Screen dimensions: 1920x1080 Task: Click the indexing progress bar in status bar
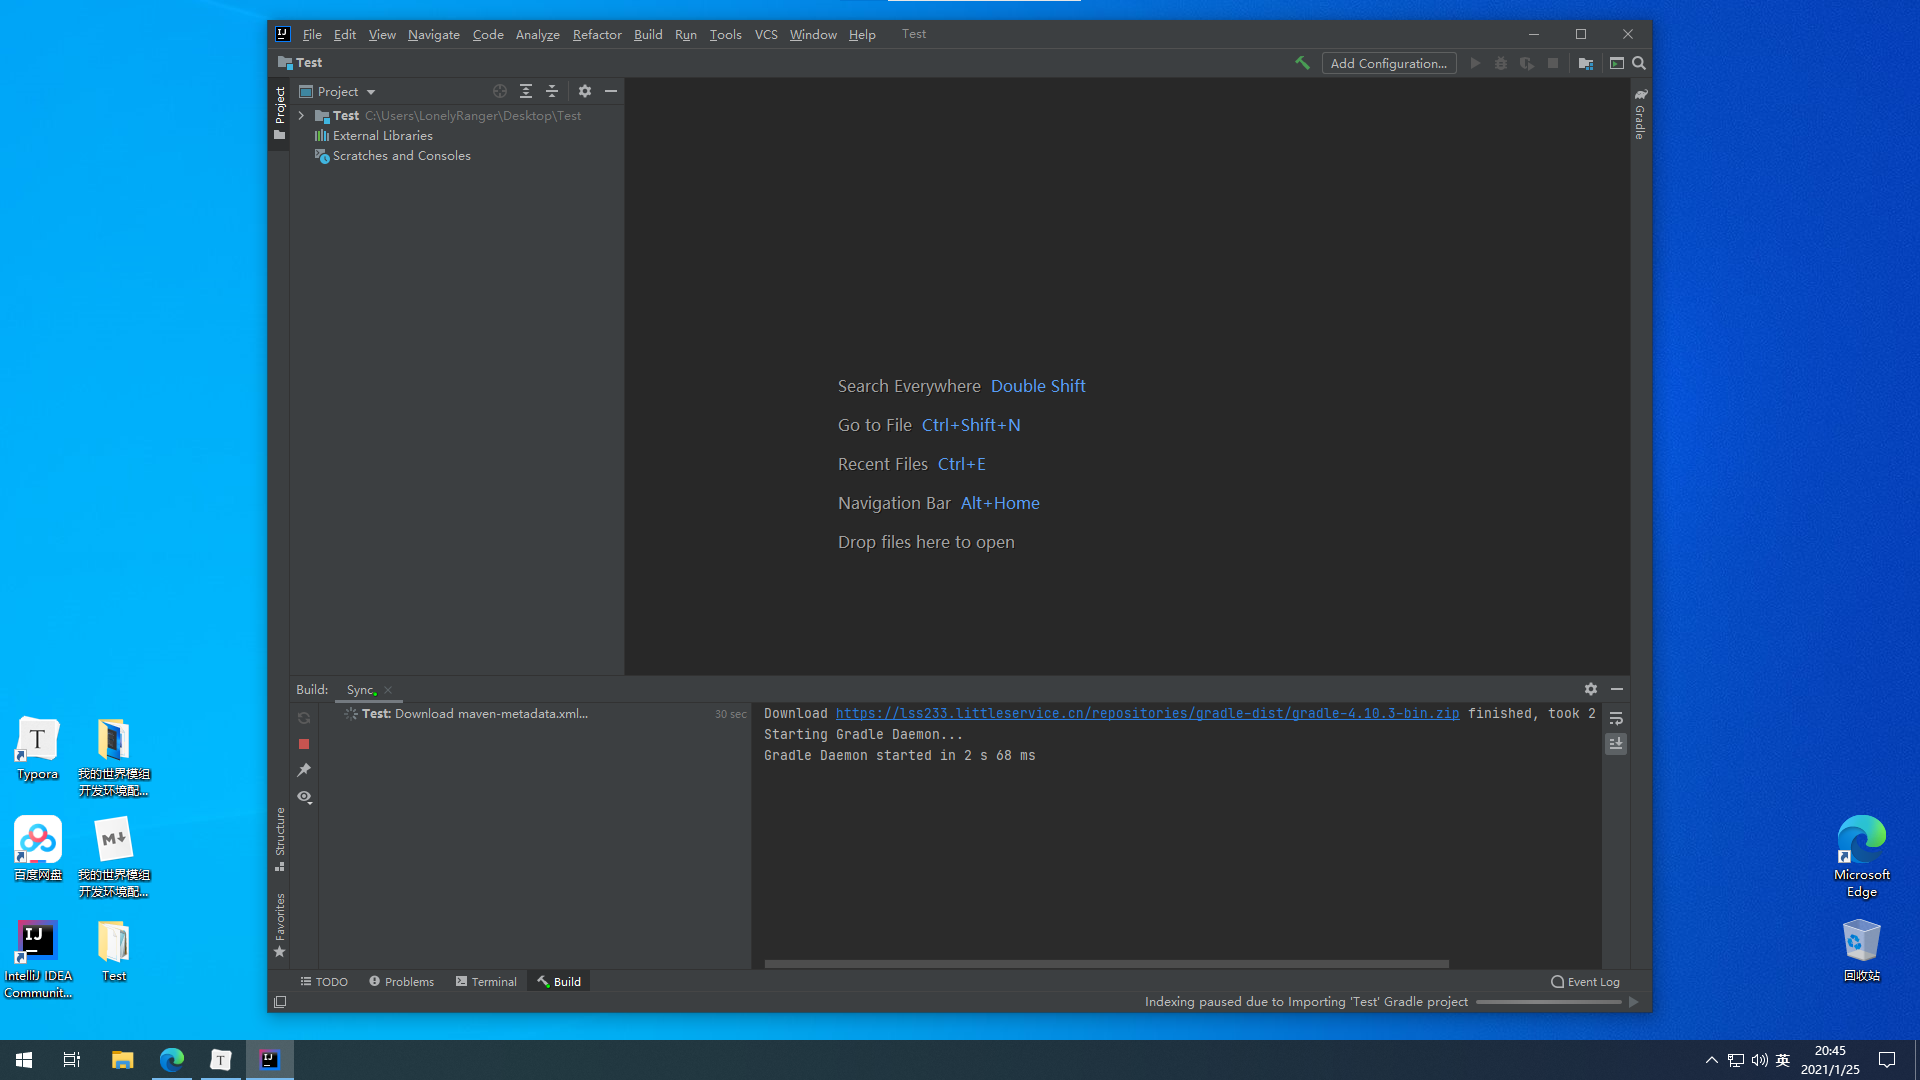[1548, 1002]
